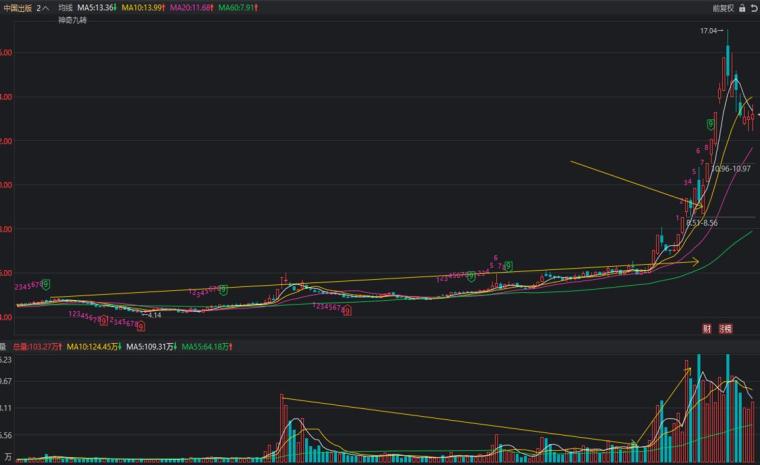Click green shield 9 marker near price peak
The height and width of the screenshot is (465, 760).
pos(710,124)
